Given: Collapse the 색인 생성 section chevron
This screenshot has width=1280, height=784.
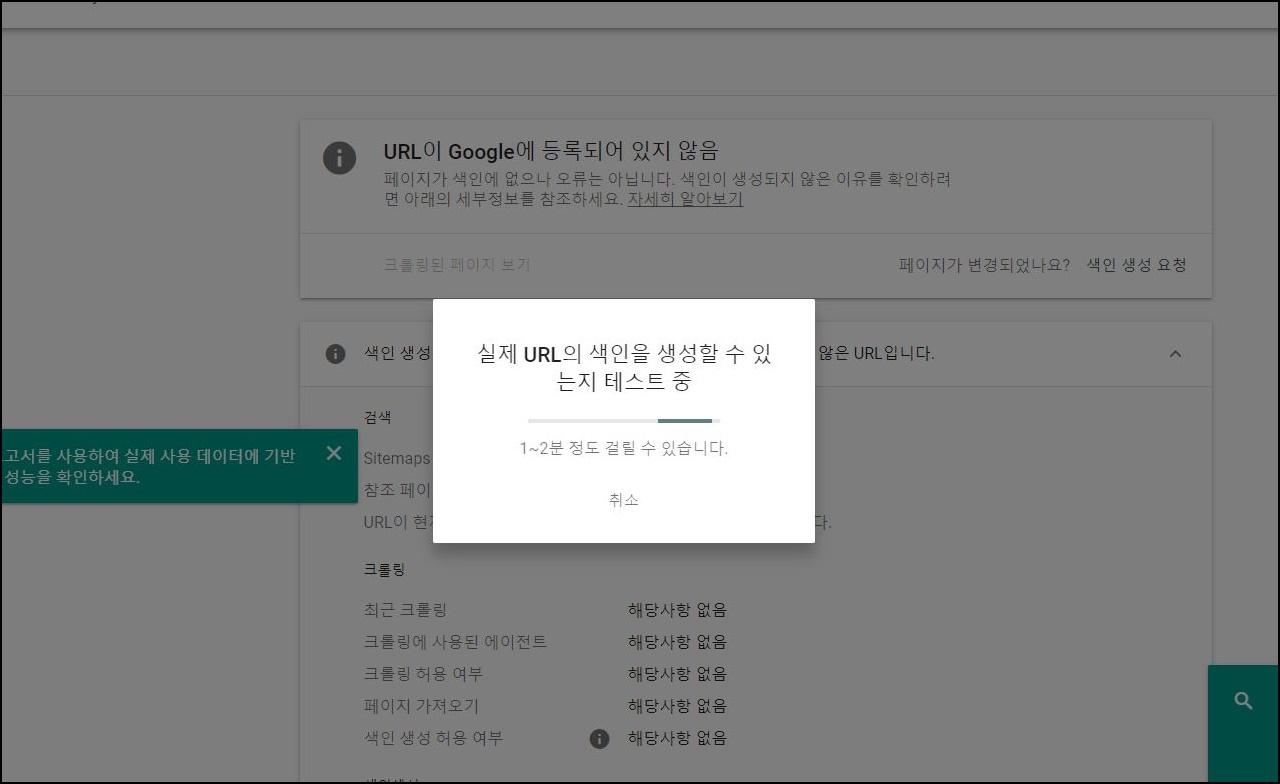Looking at the screenshot, I should [1175, 354].
